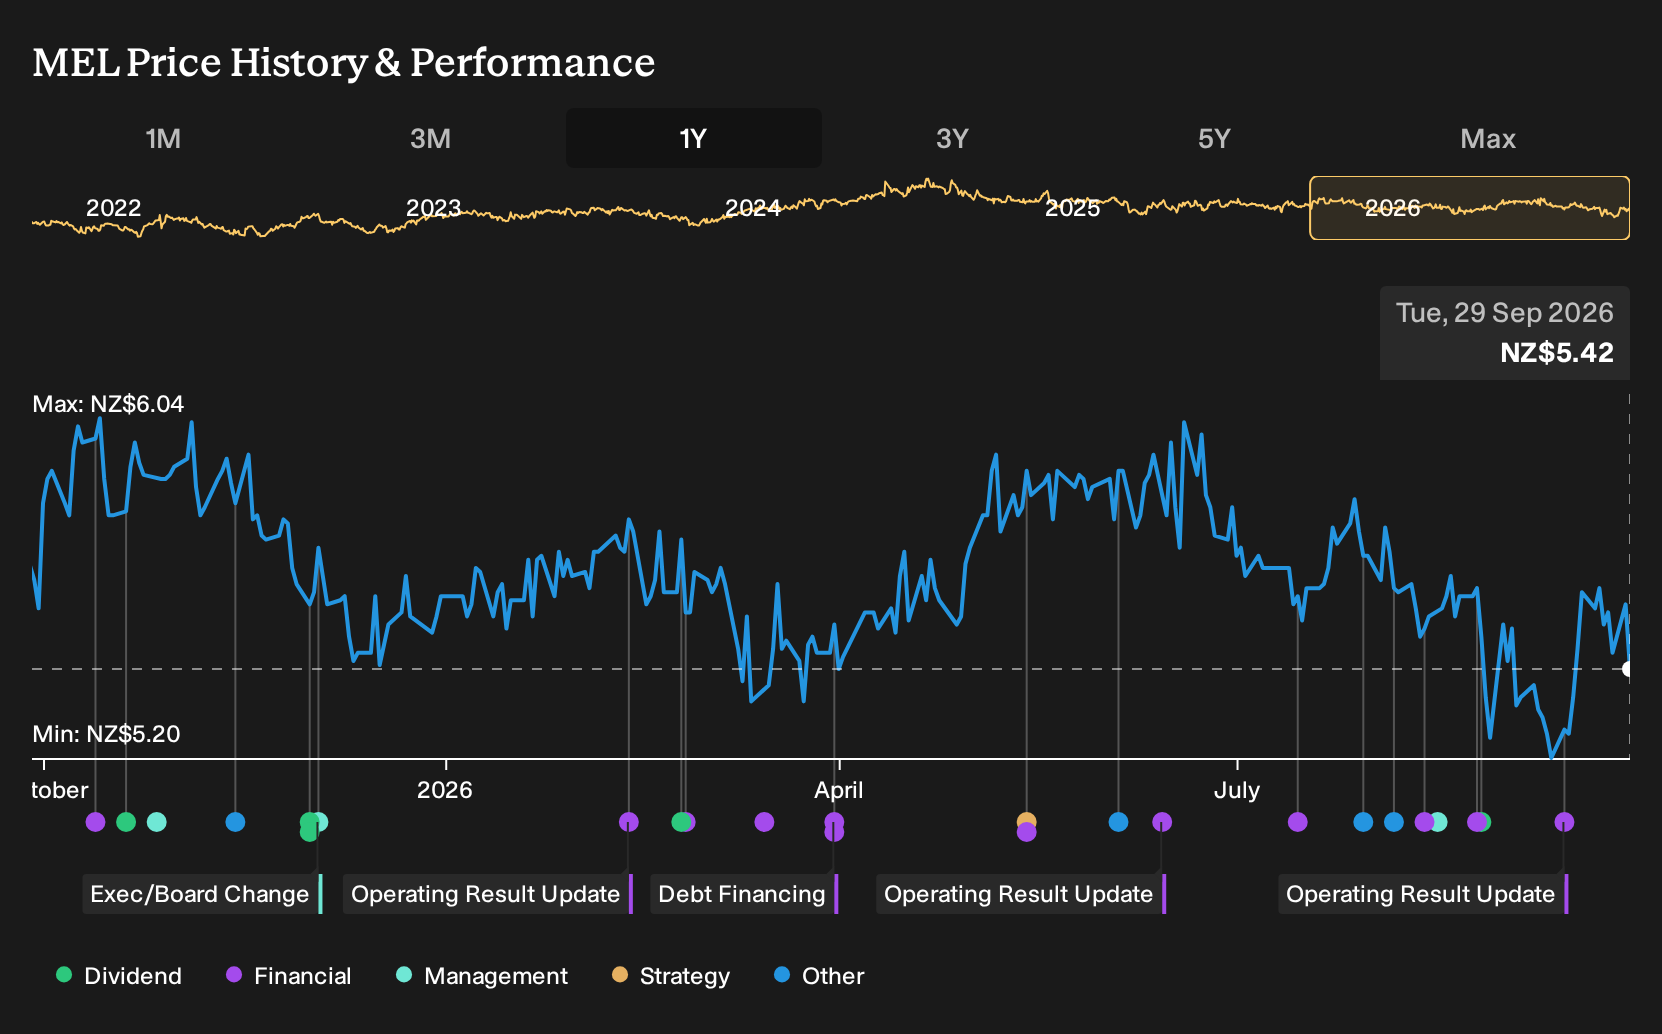Click the white current-price point on chart

click(x=1629, y=669)
